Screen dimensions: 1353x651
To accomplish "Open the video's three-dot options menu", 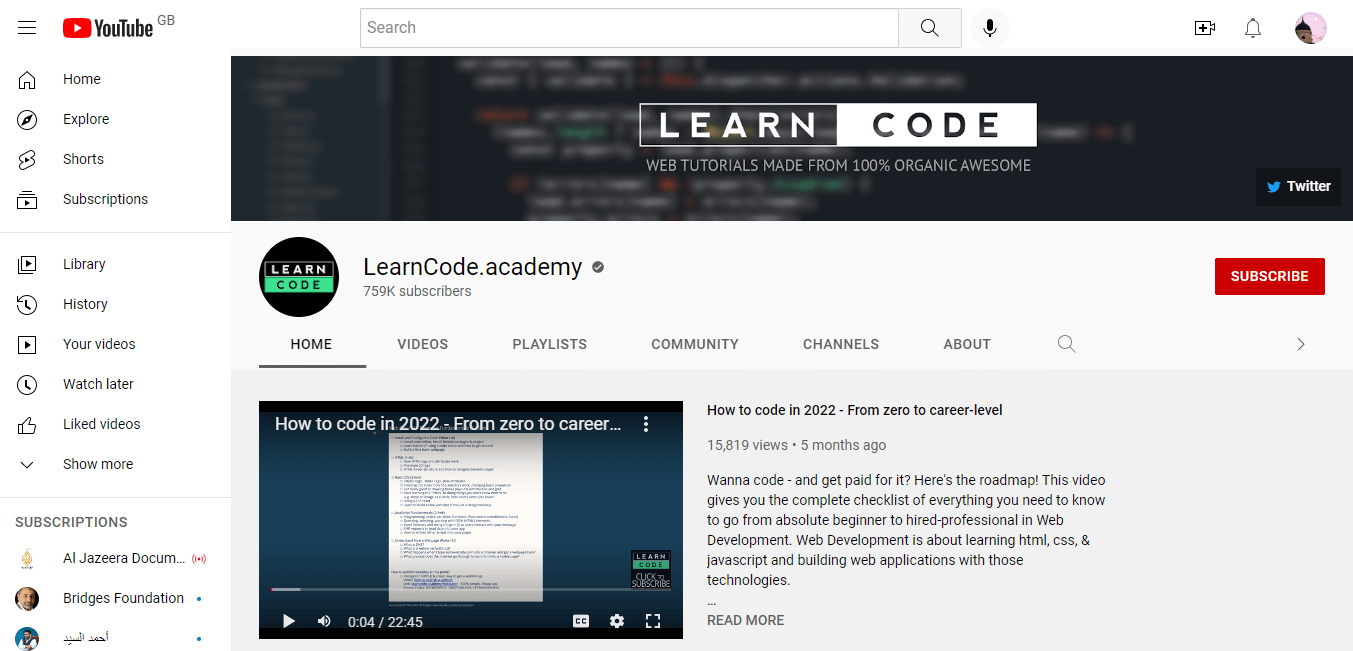I will [x=646, y=424].
